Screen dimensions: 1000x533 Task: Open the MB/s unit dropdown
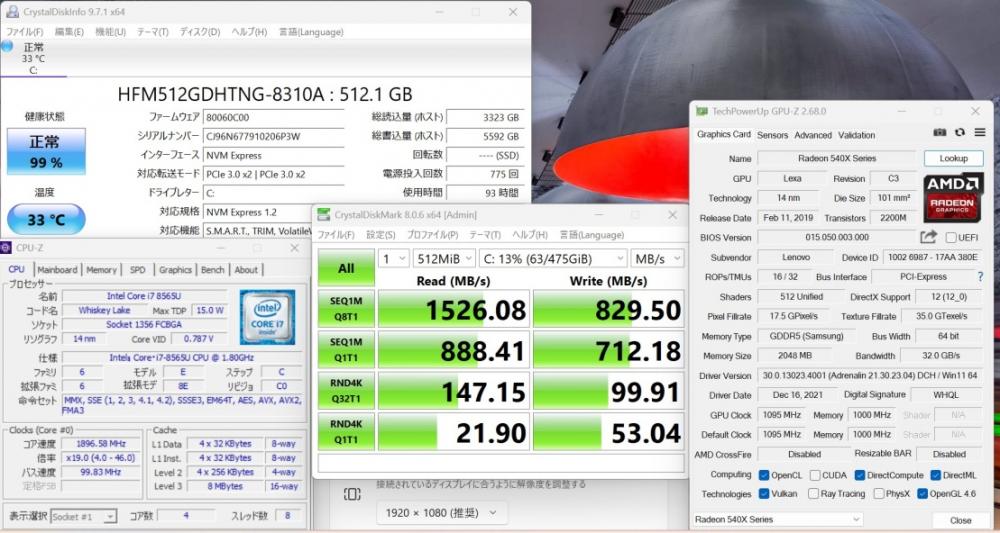(654, 259)
